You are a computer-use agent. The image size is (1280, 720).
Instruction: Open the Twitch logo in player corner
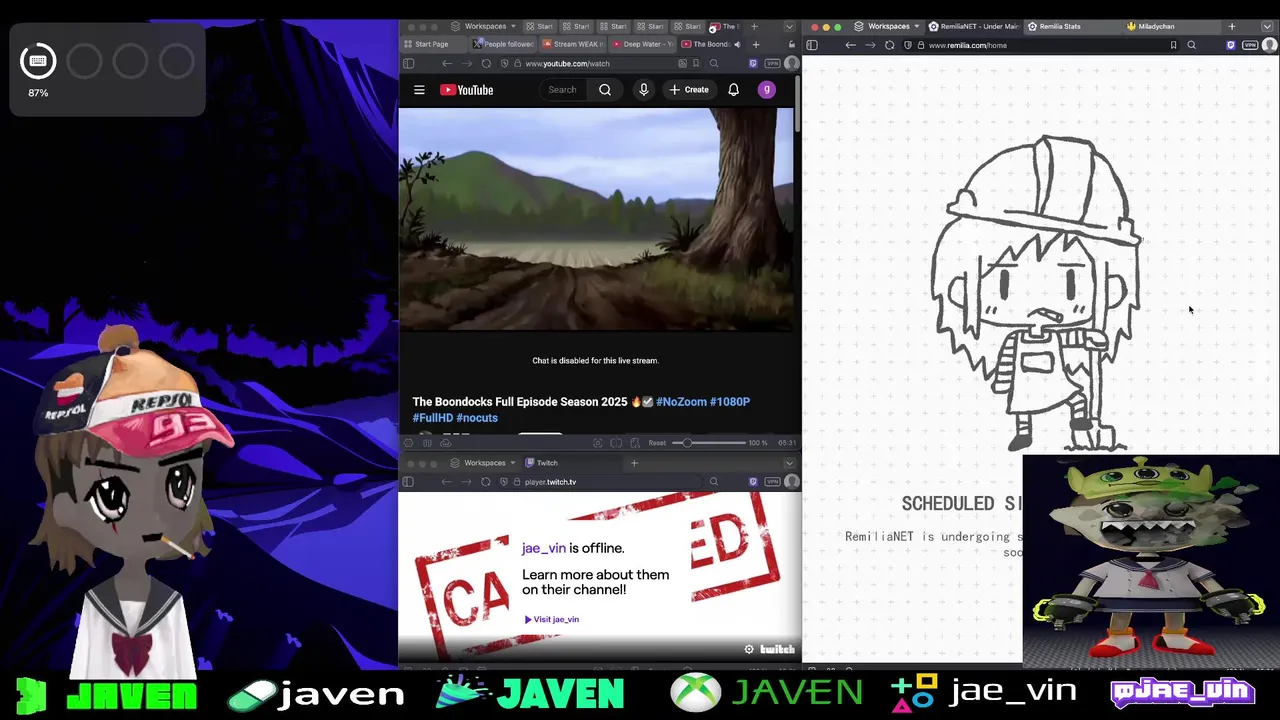coord(777,649)
